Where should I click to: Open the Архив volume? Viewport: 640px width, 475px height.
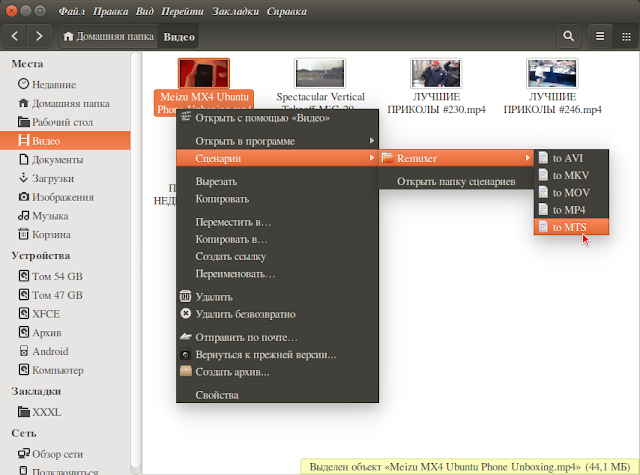65,333
